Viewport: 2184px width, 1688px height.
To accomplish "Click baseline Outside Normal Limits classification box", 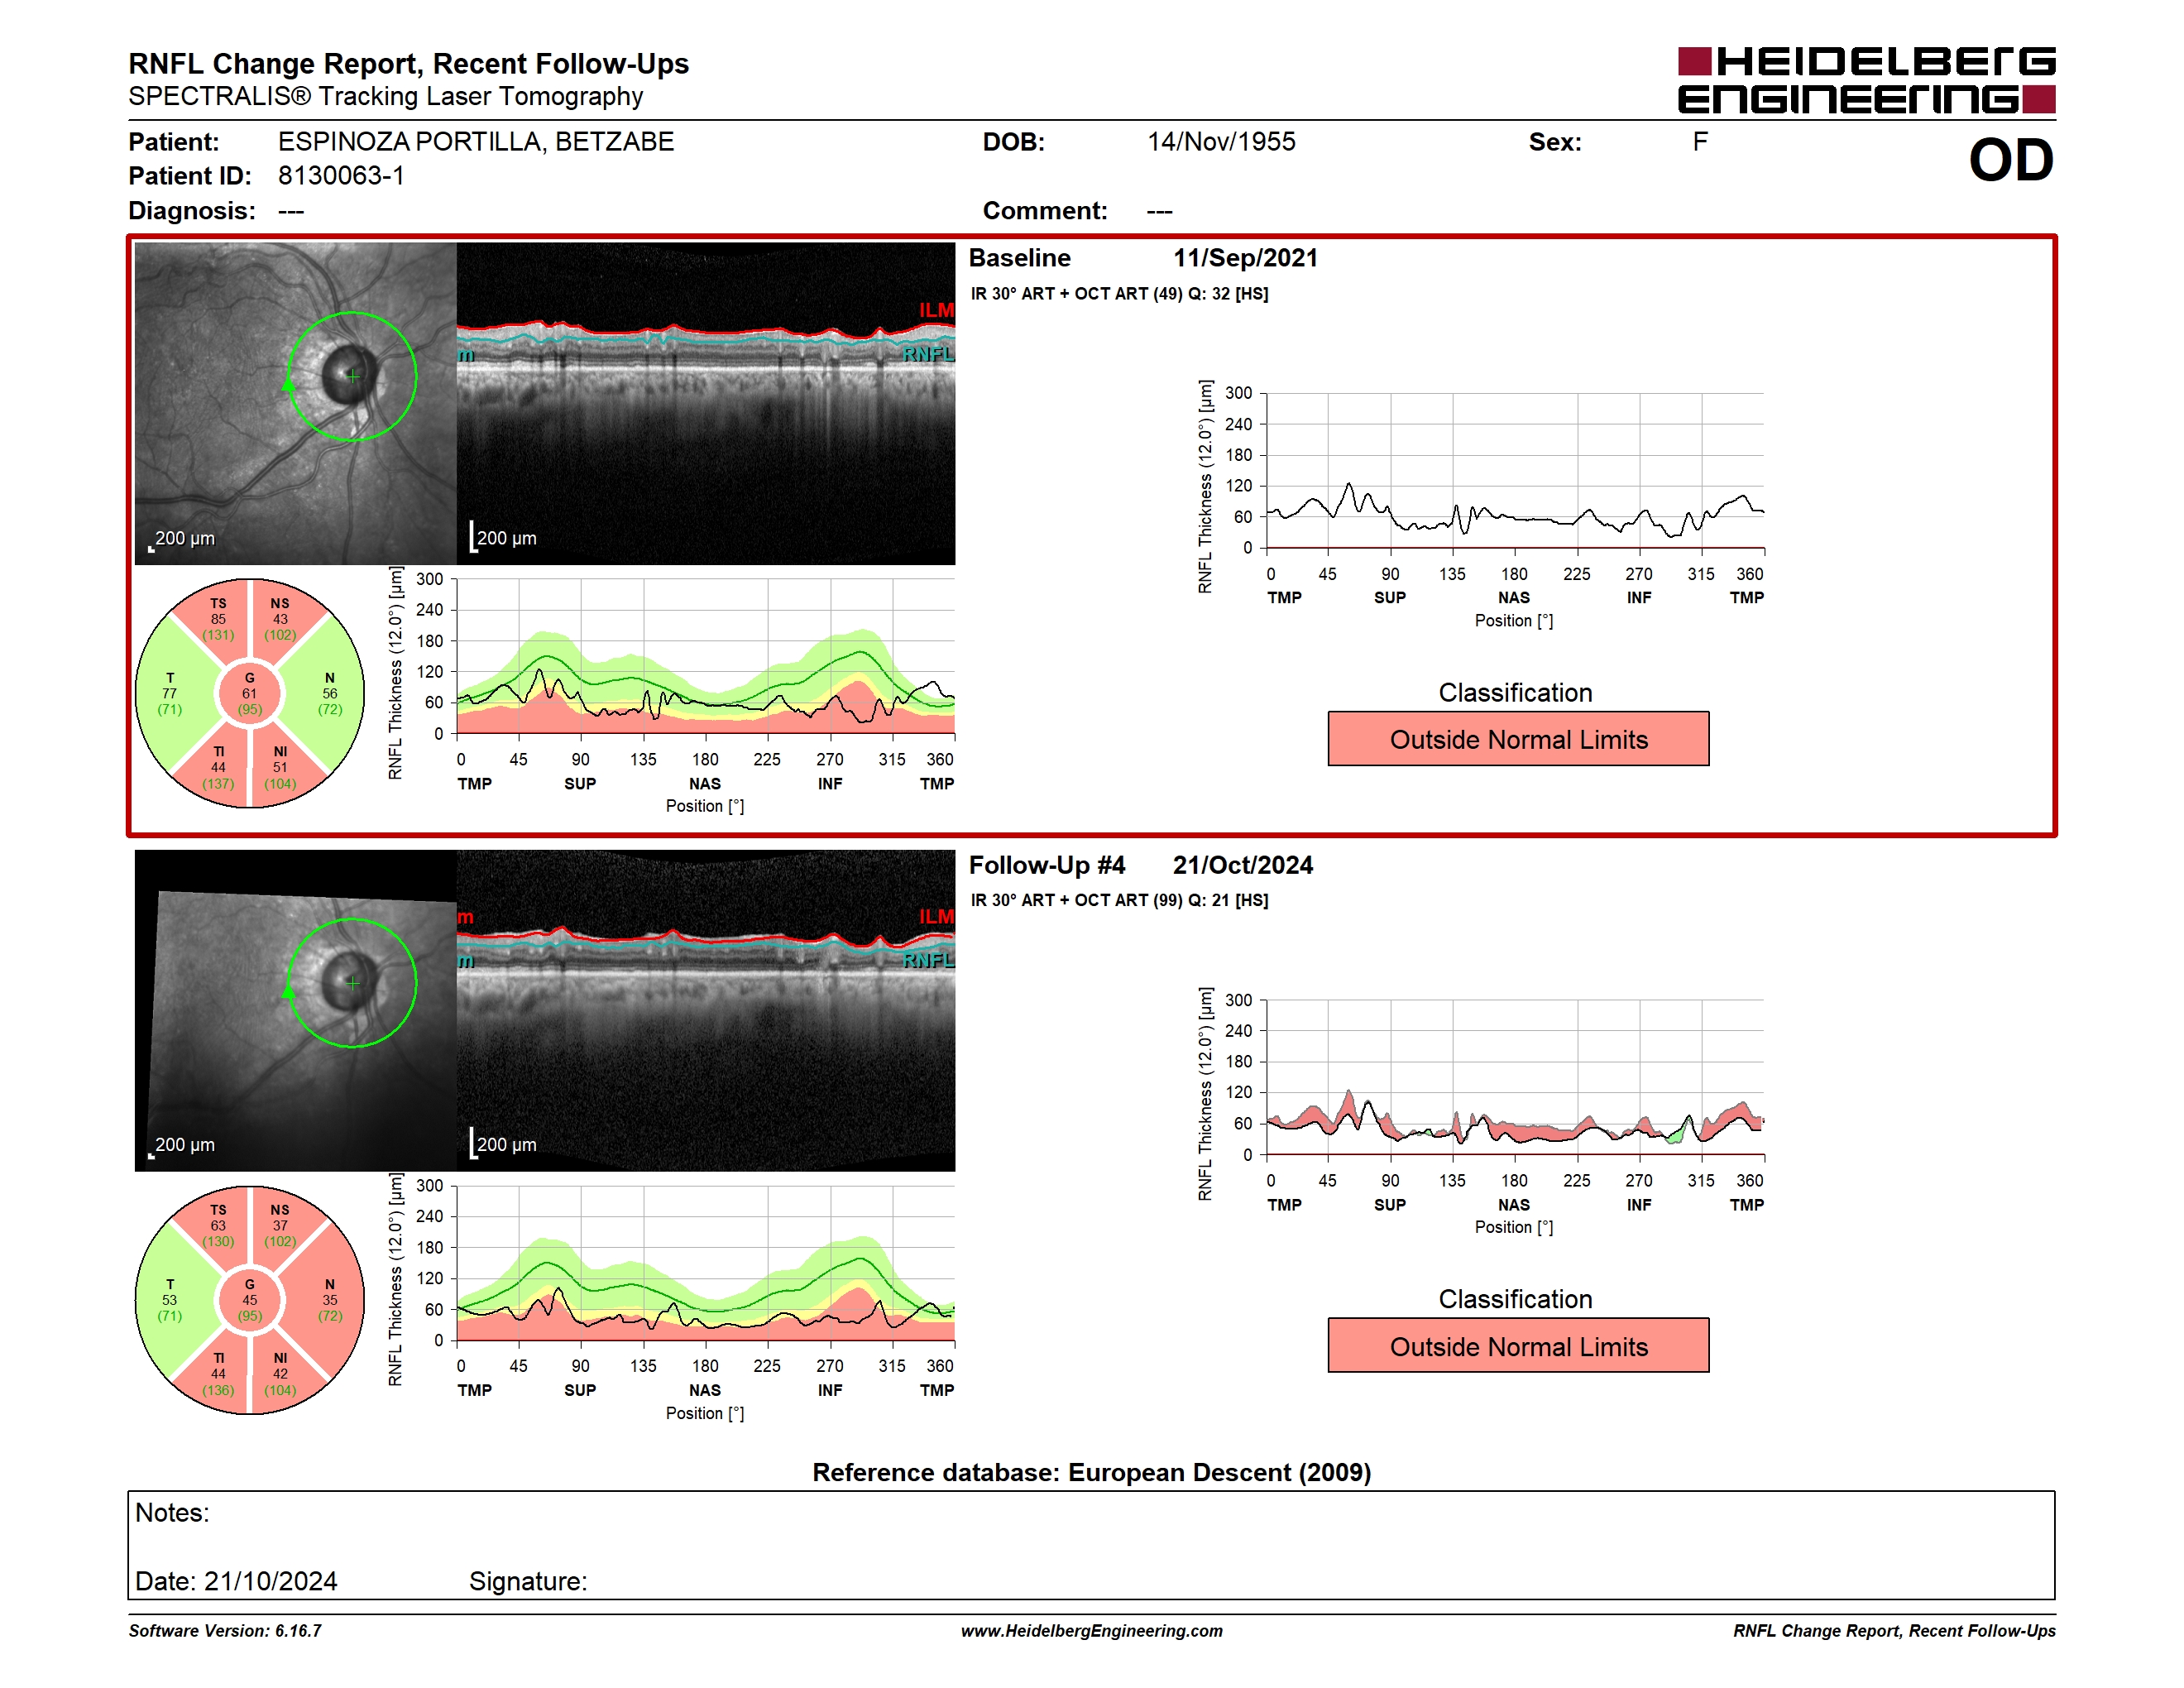I will click(x=1518, y=739).
